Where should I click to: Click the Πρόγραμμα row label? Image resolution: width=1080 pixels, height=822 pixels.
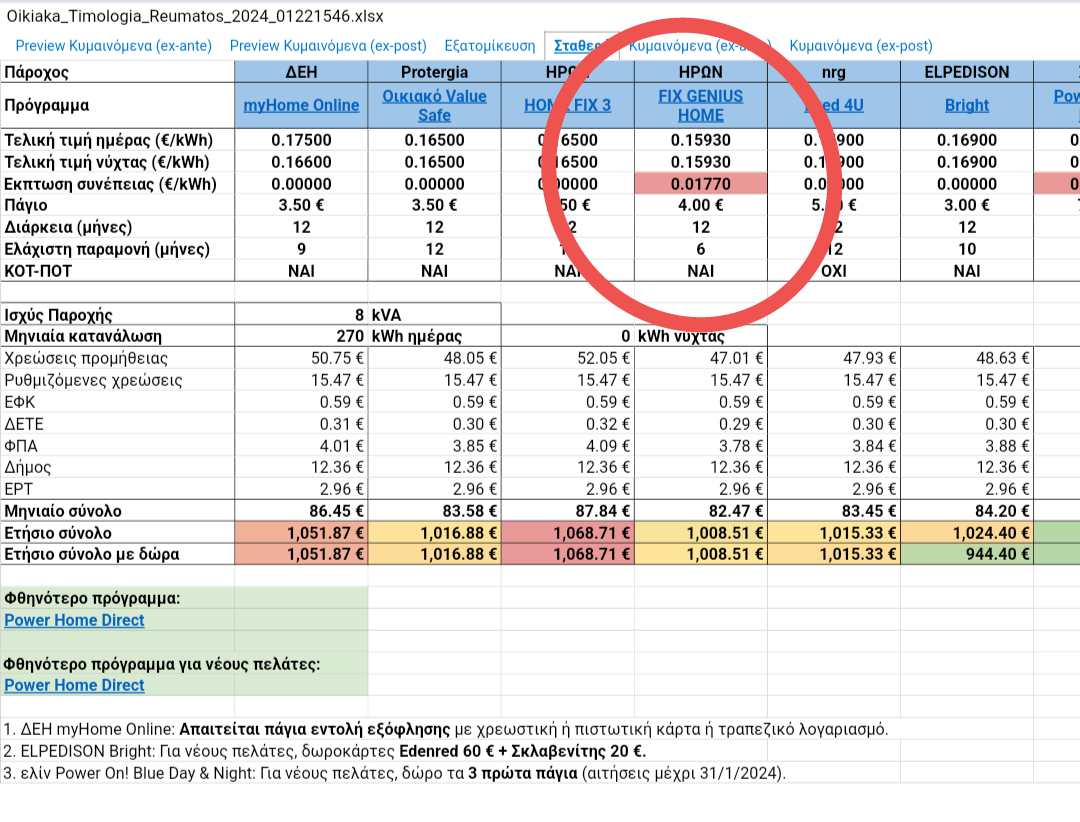tap(47, 105)
